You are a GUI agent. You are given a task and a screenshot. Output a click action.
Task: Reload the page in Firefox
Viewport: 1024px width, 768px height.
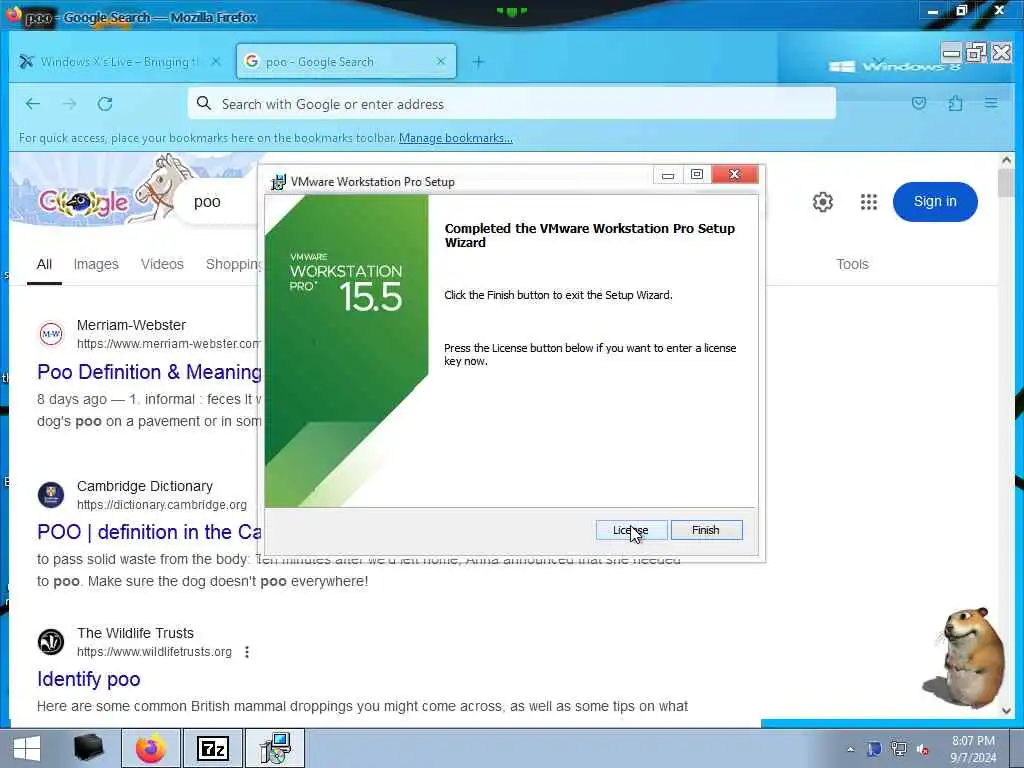[x=105, y=103]
